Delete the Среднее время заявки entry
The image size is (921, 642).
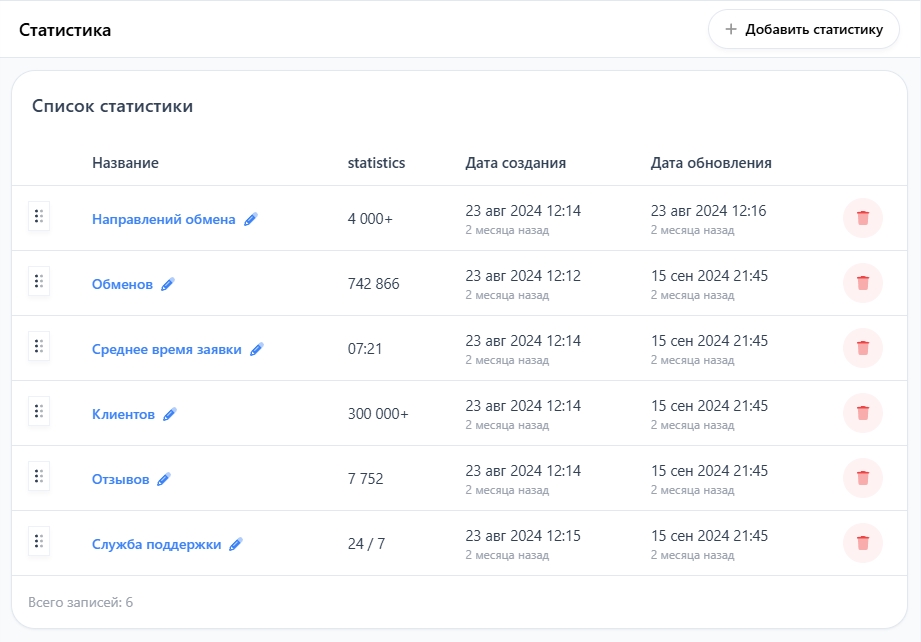click(x=862, y=348)
